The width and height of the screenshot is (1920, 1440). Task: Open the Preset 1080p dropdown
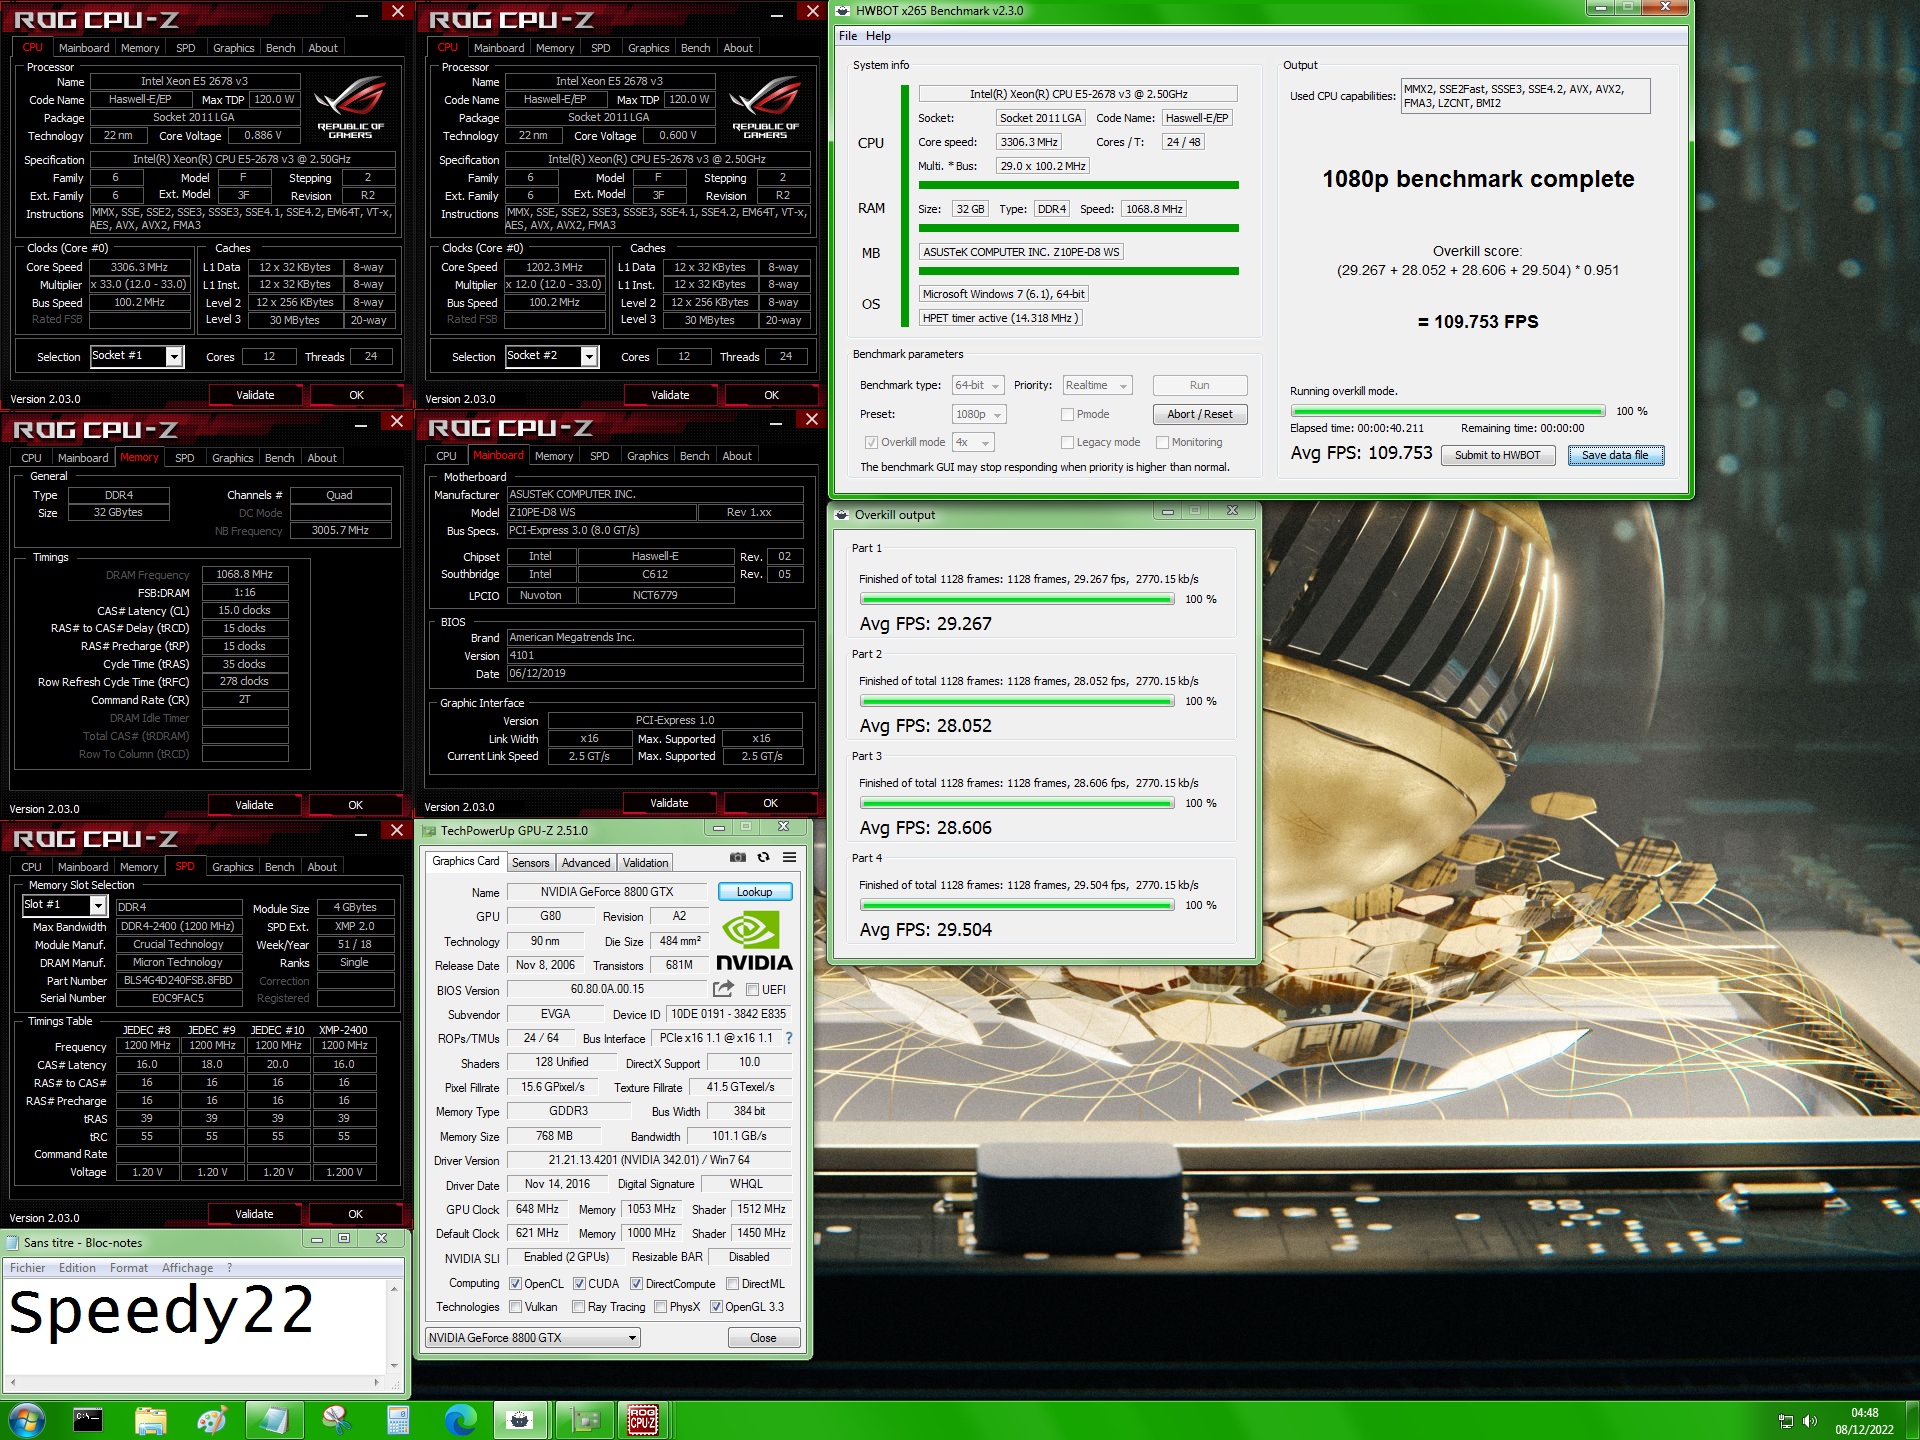click(x=978, y=414)
